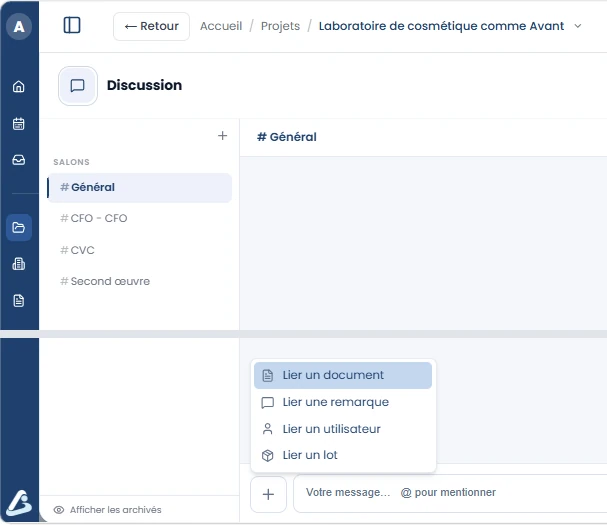
Task: Toggle 'Afficher les archivés' eye option
Action: 107,510
